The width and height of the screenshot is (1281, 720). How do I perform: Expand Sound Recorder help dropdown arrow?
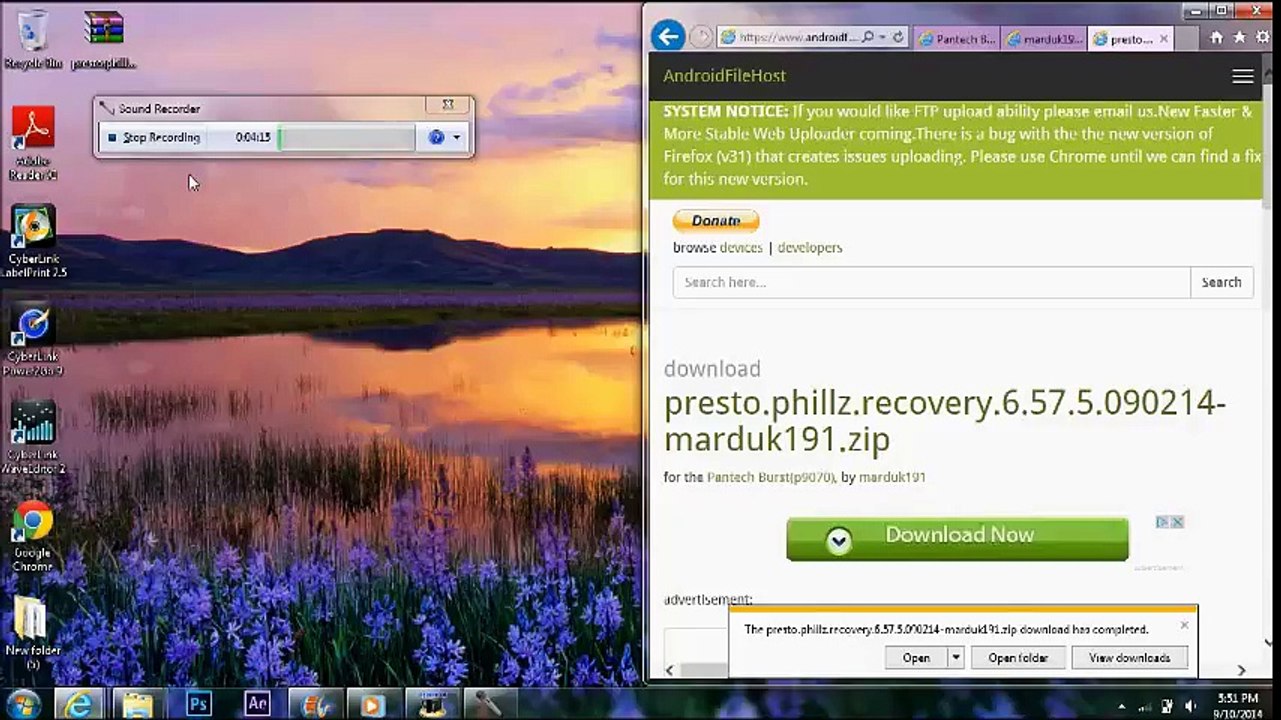click(x=457, y=138)
